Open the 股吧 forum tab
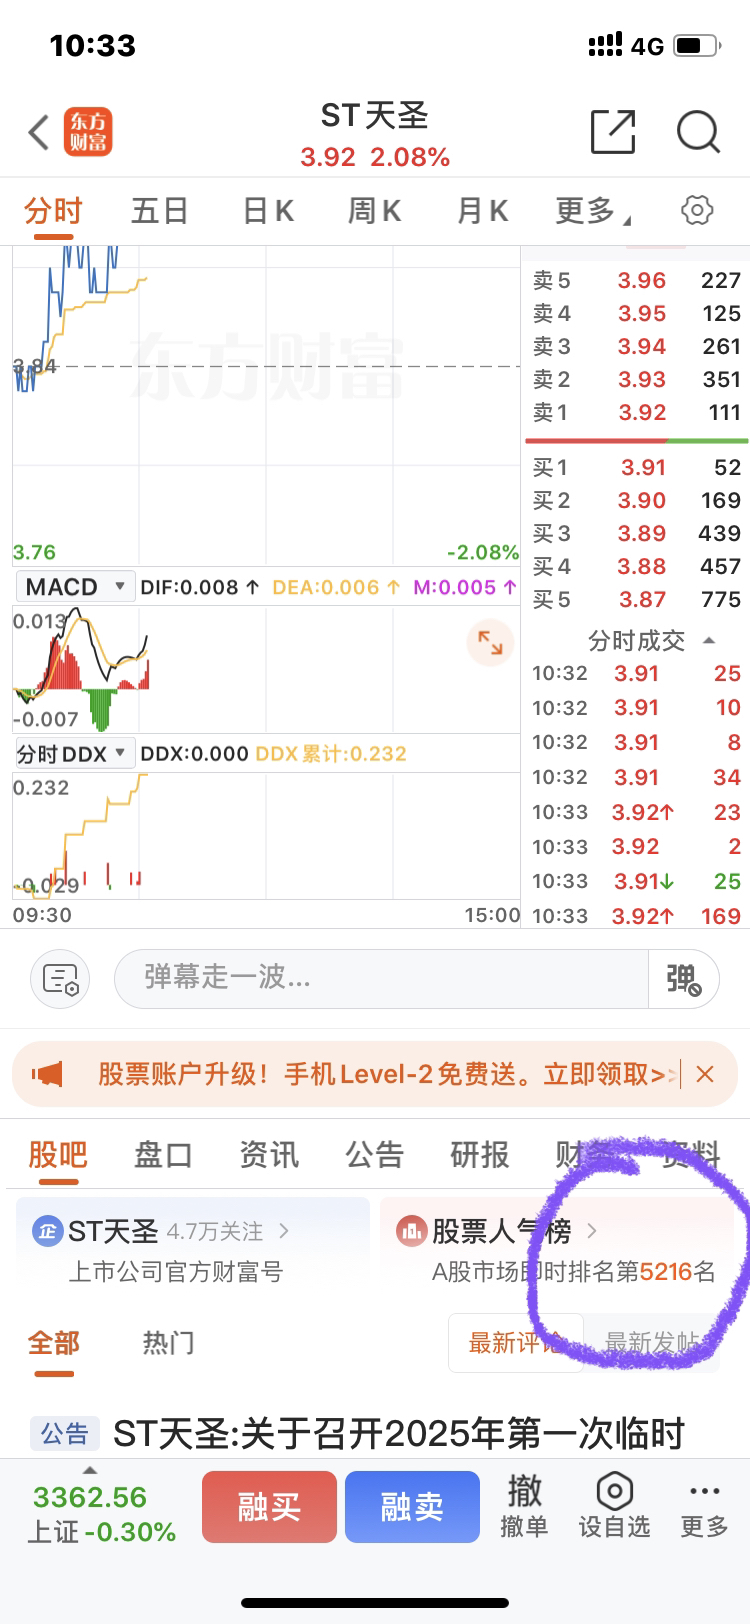Screen dimensions: 750x1624 58,1155
